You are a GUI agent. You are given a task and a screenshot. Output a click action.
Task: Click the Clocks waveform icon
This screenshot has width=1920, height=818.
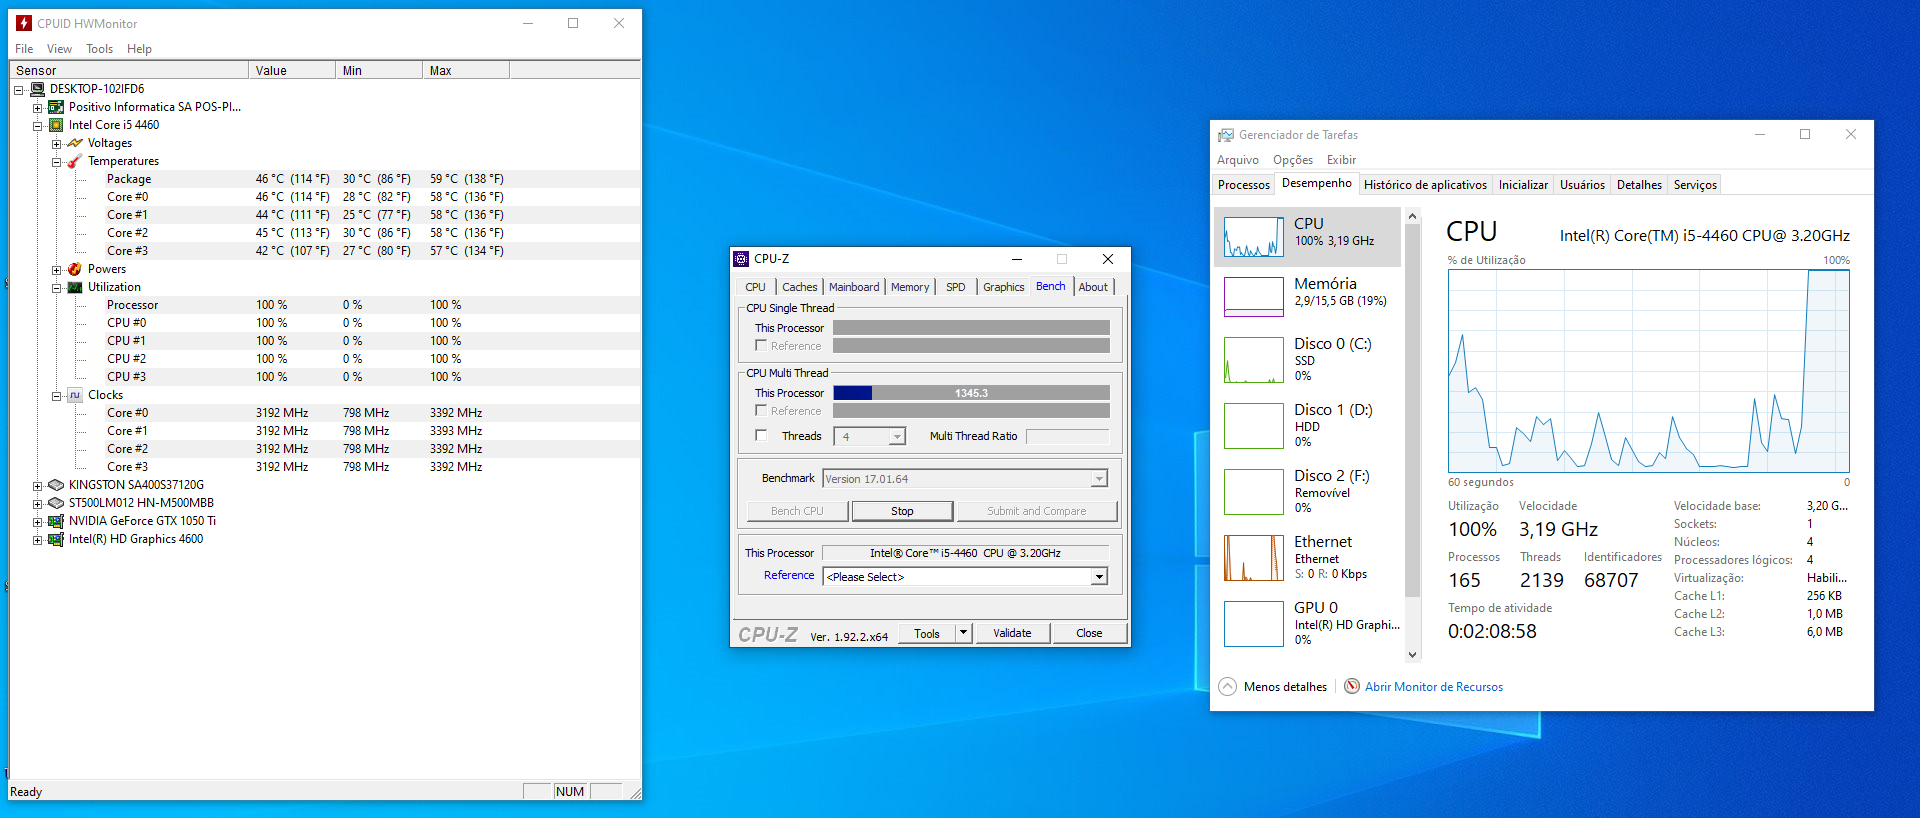(75, 395)
